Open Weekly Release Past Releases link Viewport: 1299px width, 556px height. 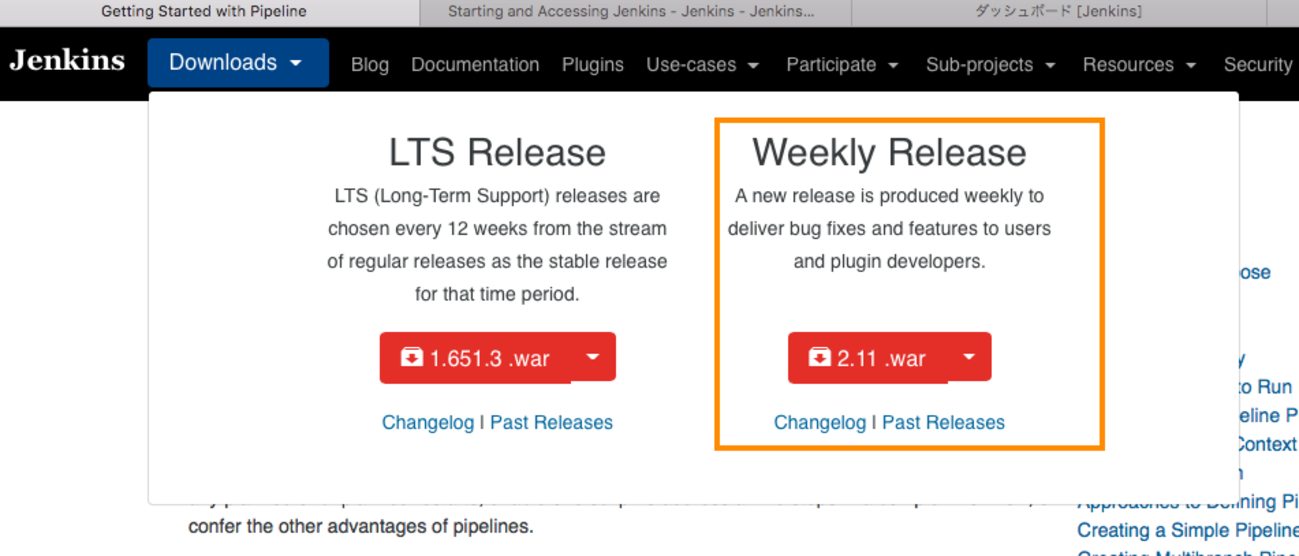943,423
